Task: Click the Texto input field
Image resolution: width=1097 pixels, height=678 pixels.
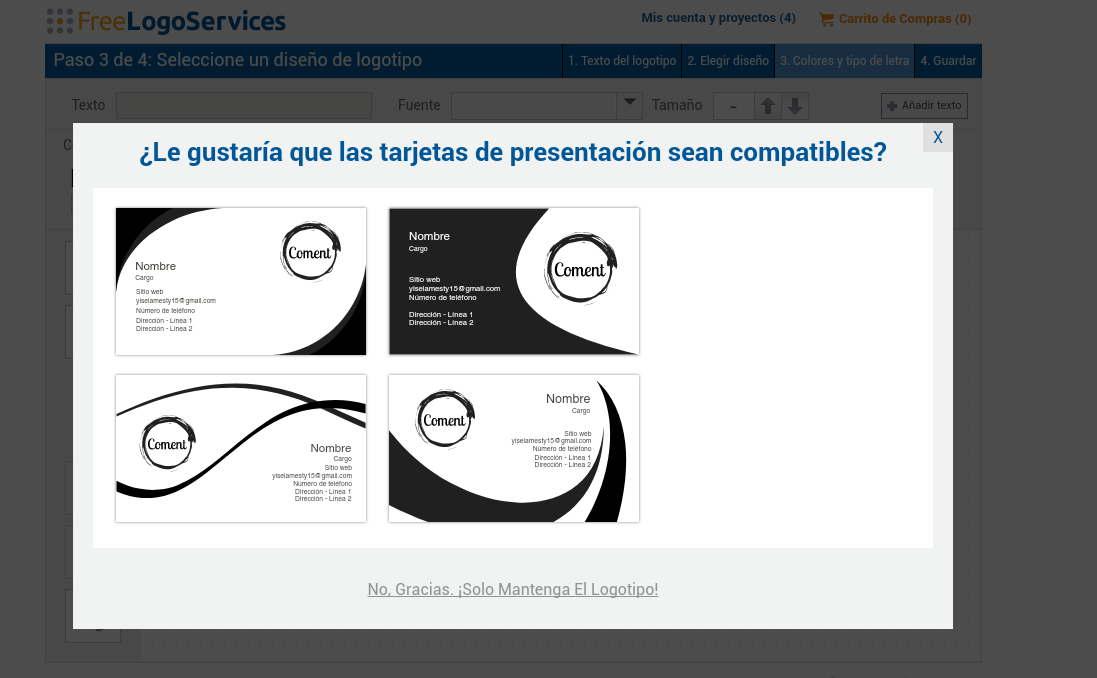Action: 243,106
